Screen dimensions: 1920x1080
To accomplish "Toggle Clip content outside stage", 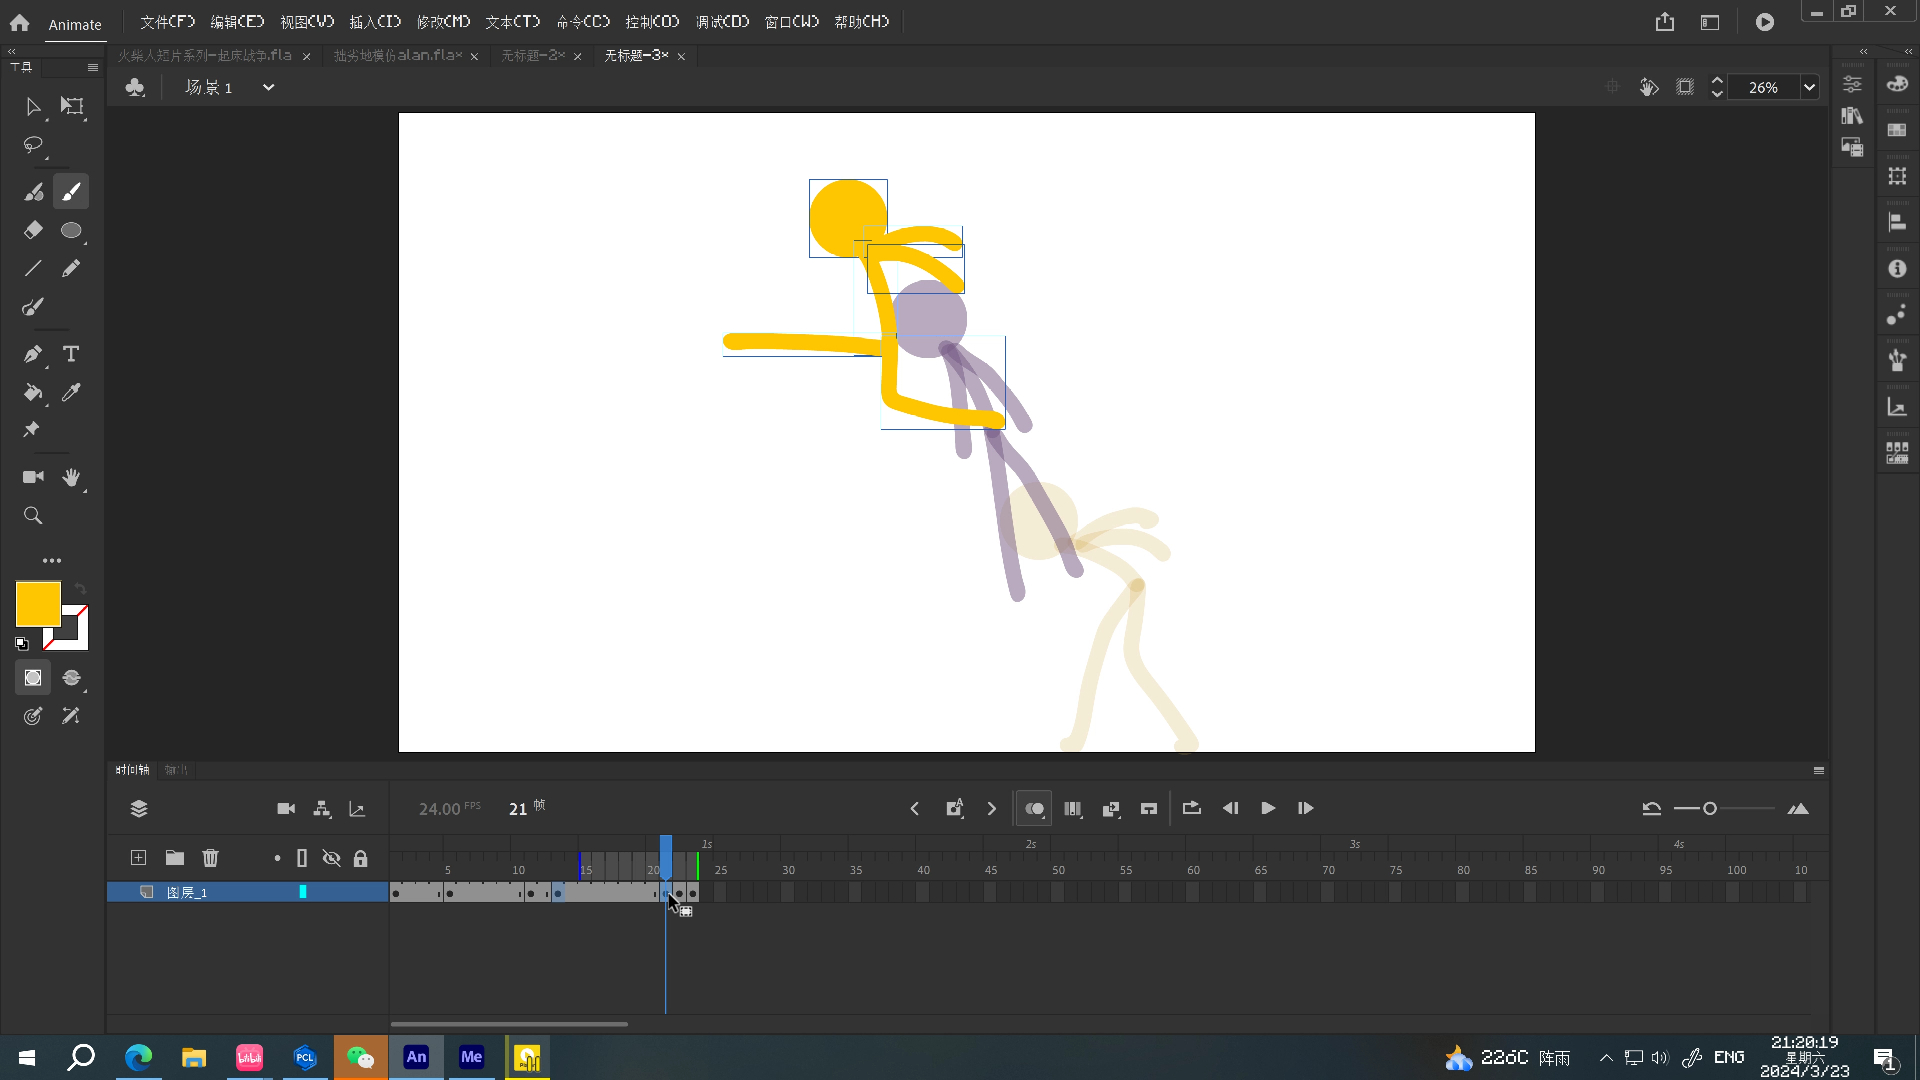I will 1685,87.
